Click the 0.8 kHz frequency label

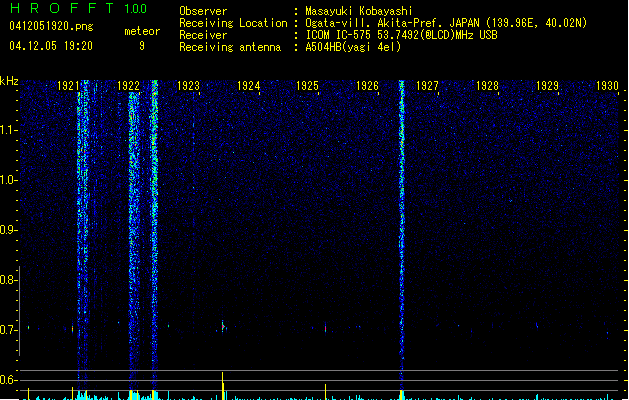point(8,280)
